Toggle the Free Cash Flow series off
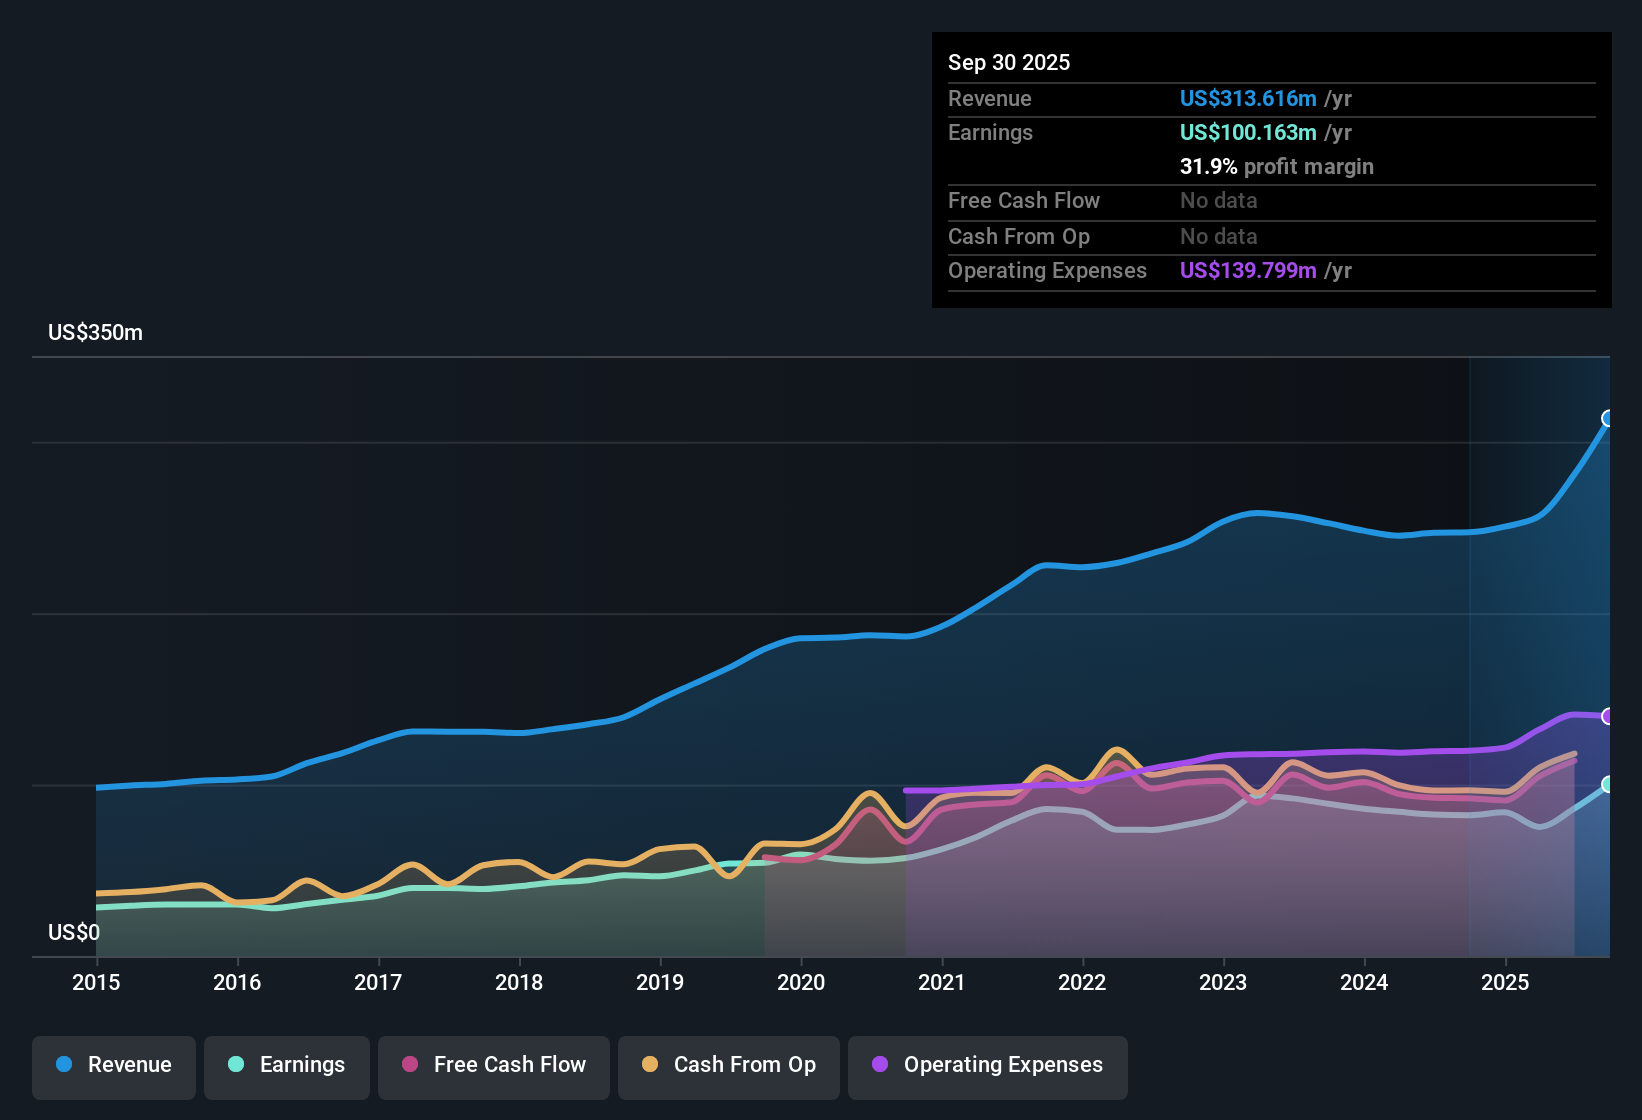1642x1120 pixels. 493,1065
